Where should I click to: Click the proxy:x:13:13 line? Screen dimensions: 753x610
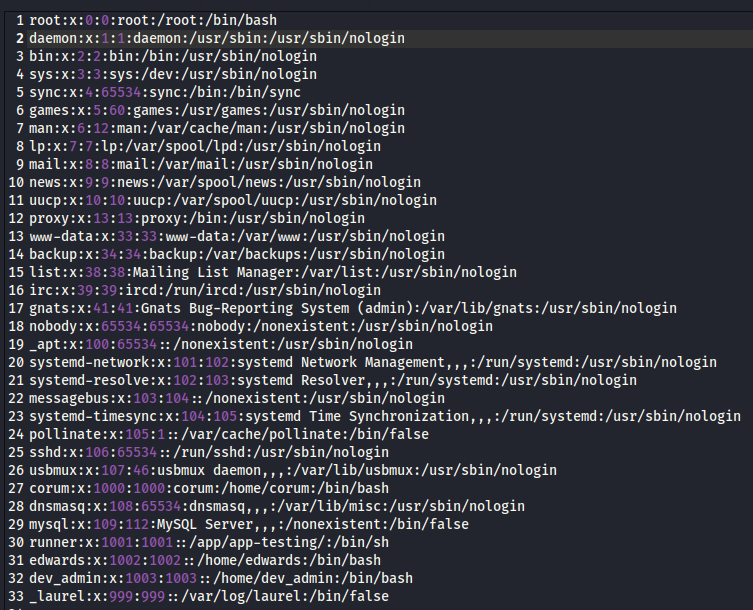click(x=197, y=218)
